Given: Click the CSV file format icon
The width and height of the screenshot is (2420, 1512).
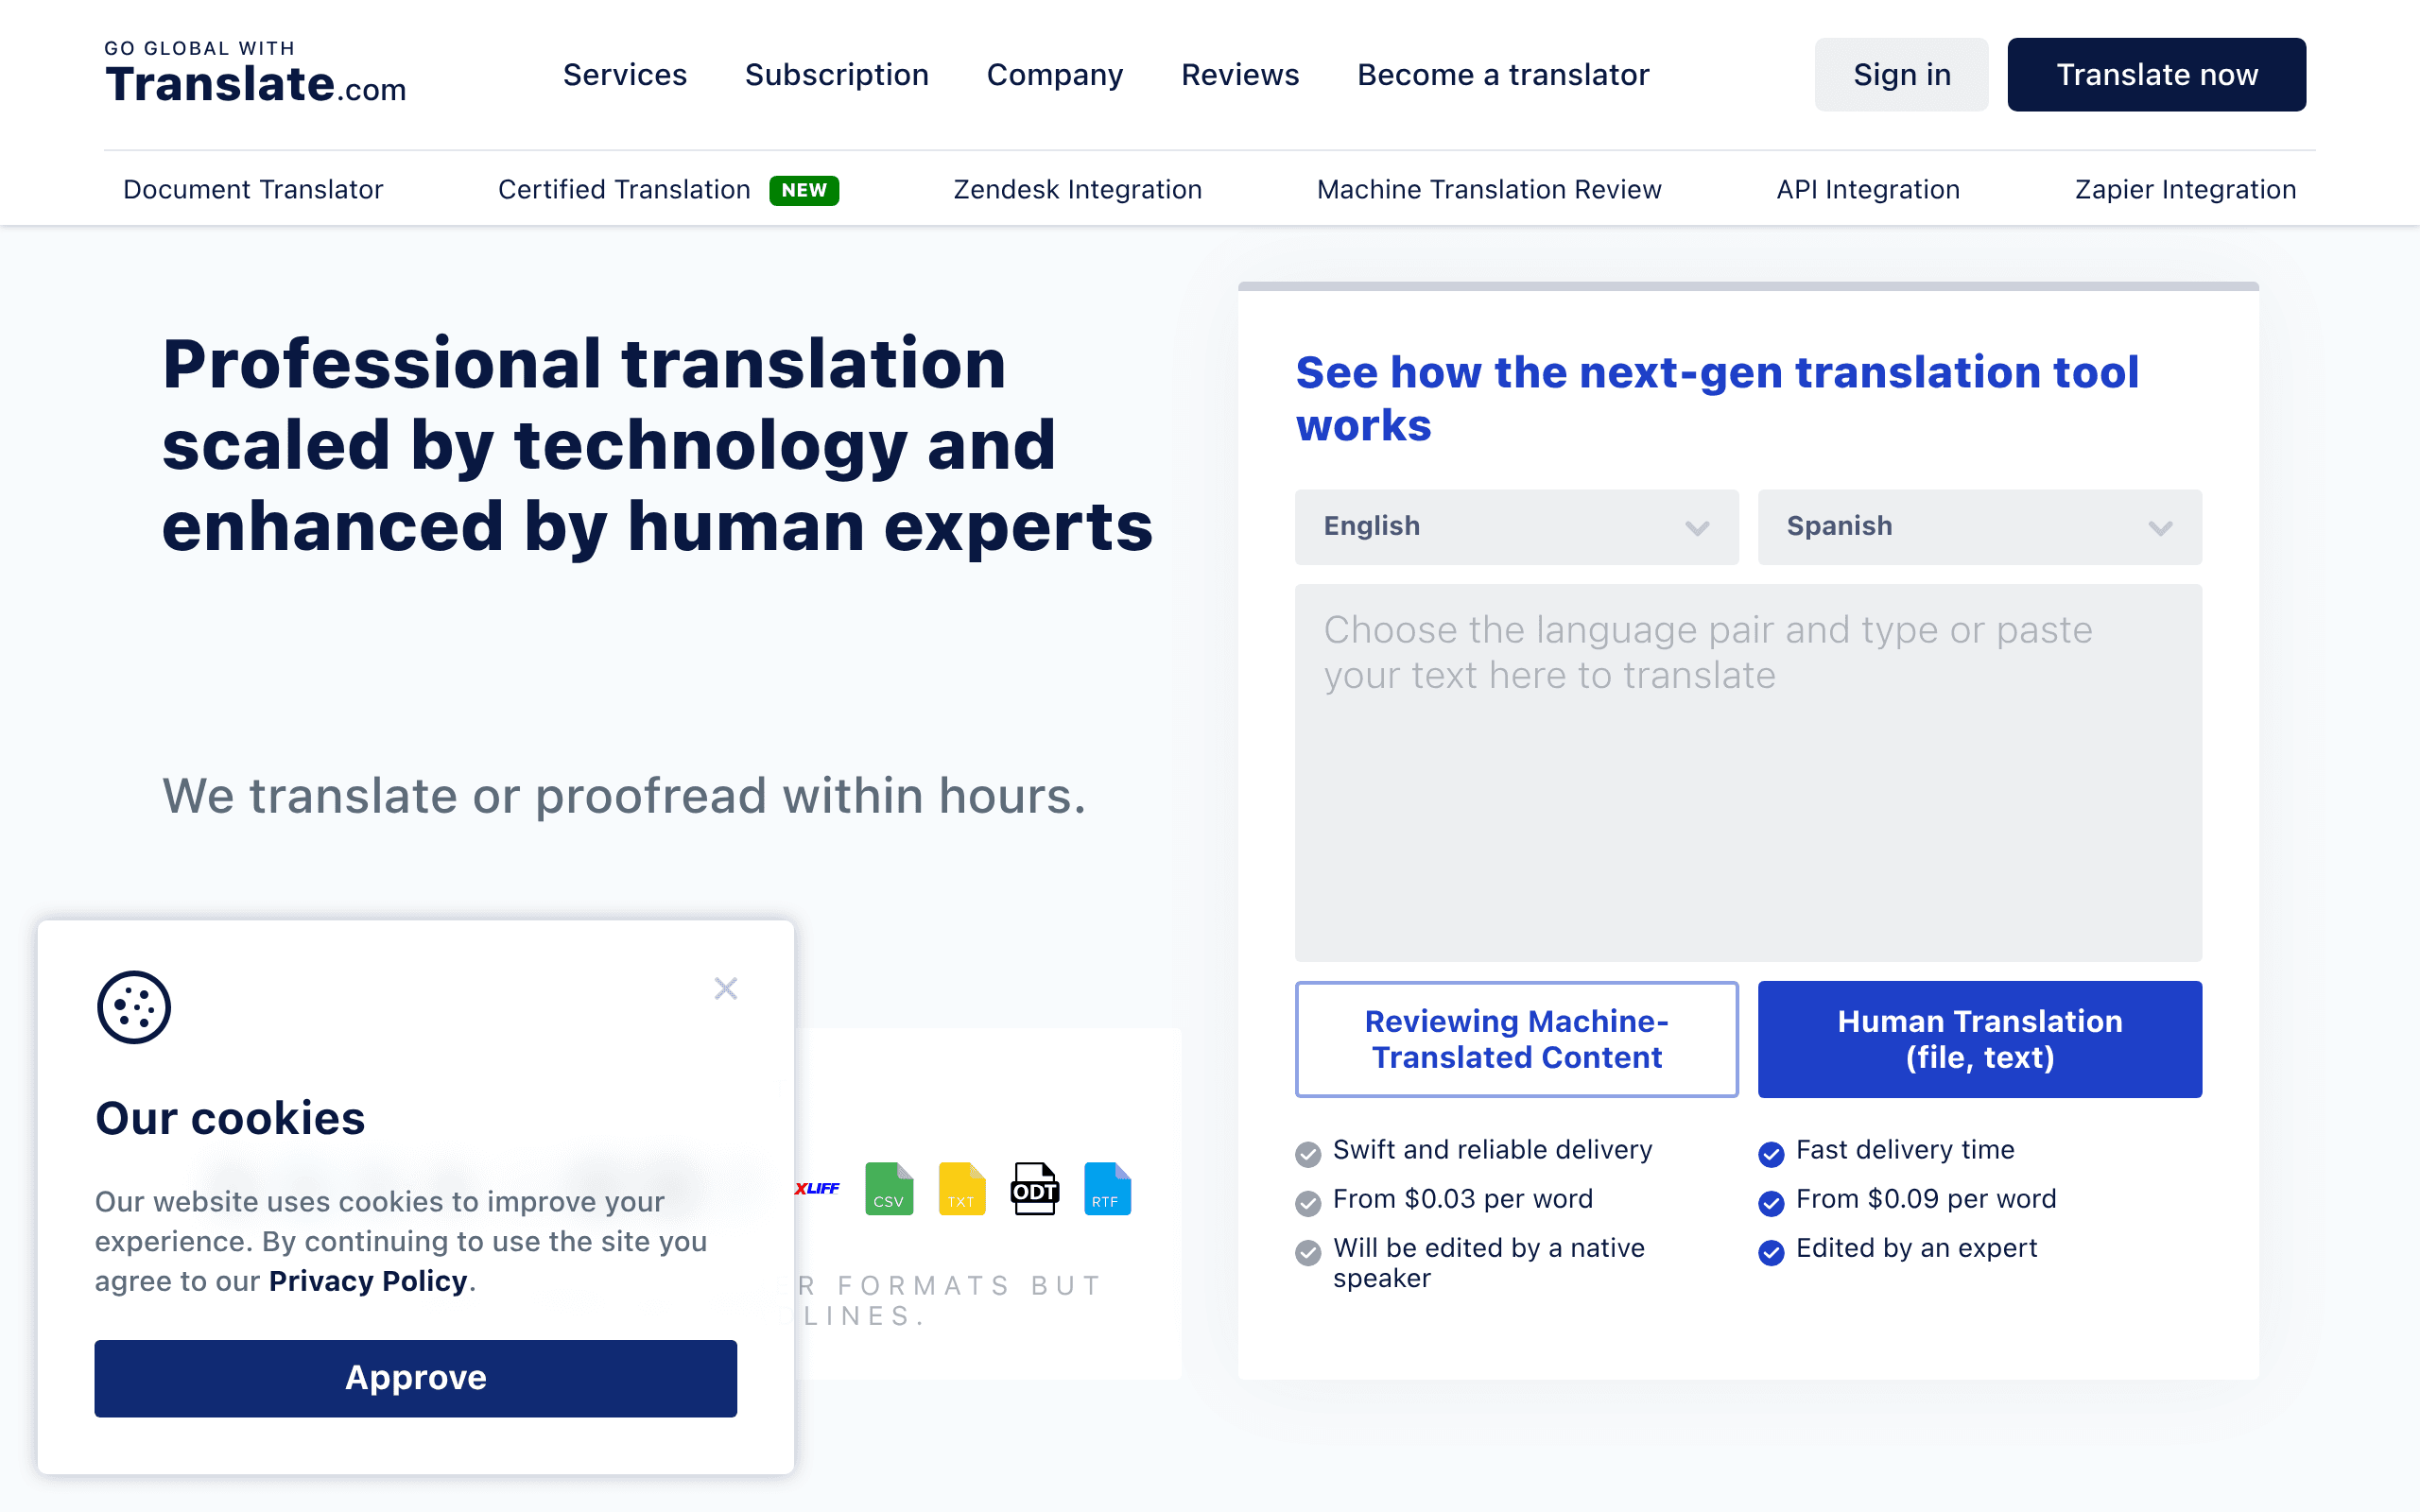Looking at the screenshot, I should (889, 1189).
